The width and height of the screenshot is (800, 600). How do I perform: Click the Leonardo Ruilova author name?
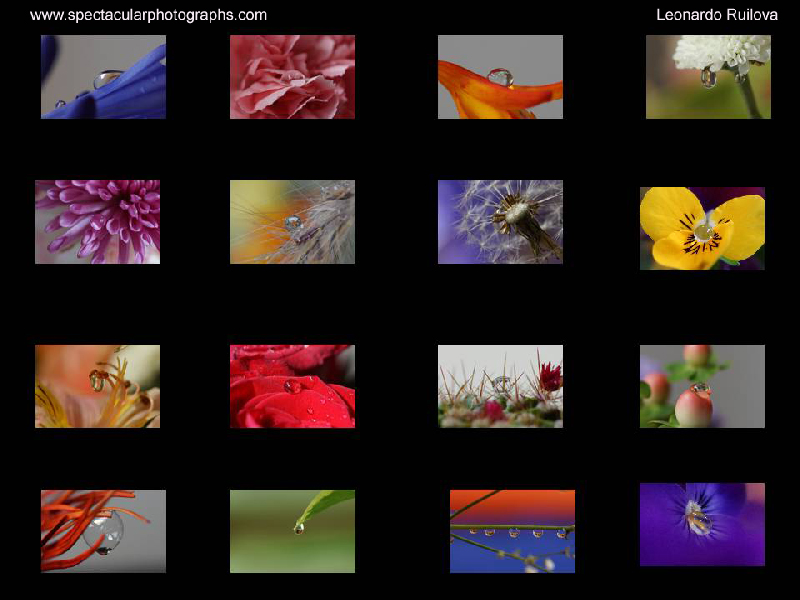click(716, 15)
